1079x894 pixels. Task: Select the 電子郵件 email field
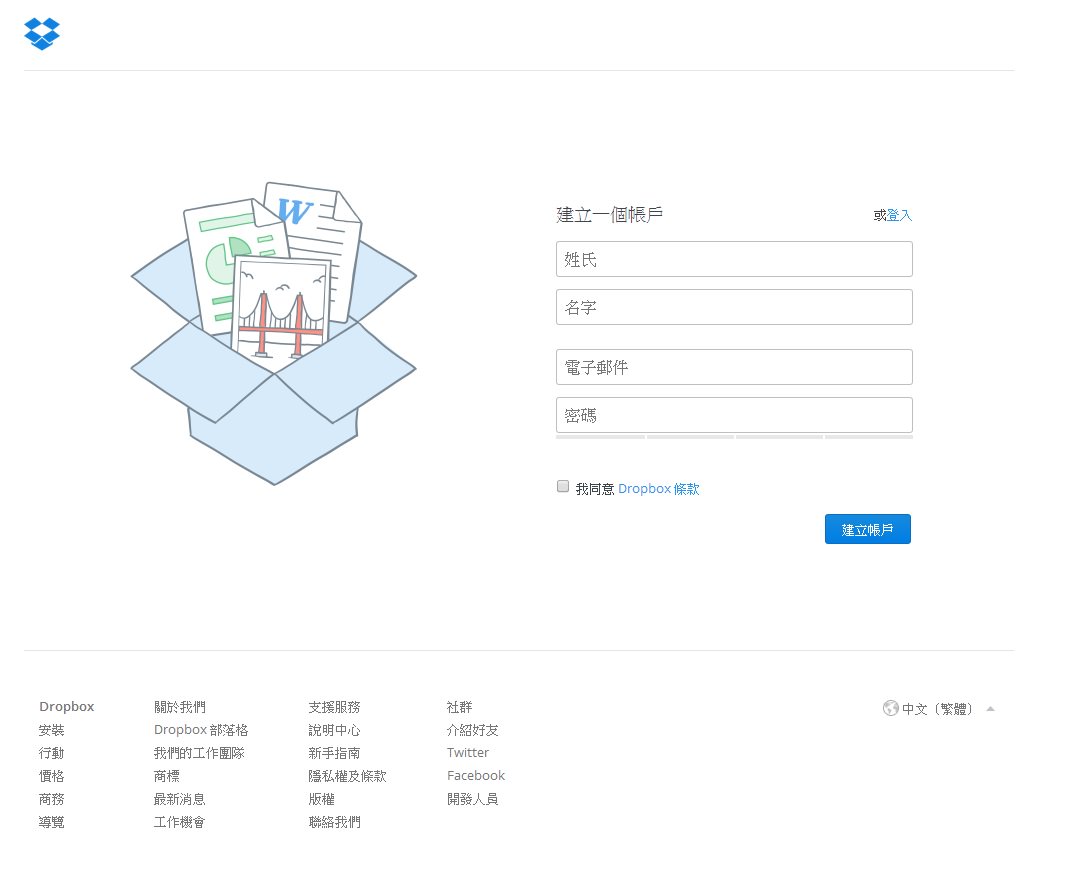pyautogui.click(x=734, y=367)
